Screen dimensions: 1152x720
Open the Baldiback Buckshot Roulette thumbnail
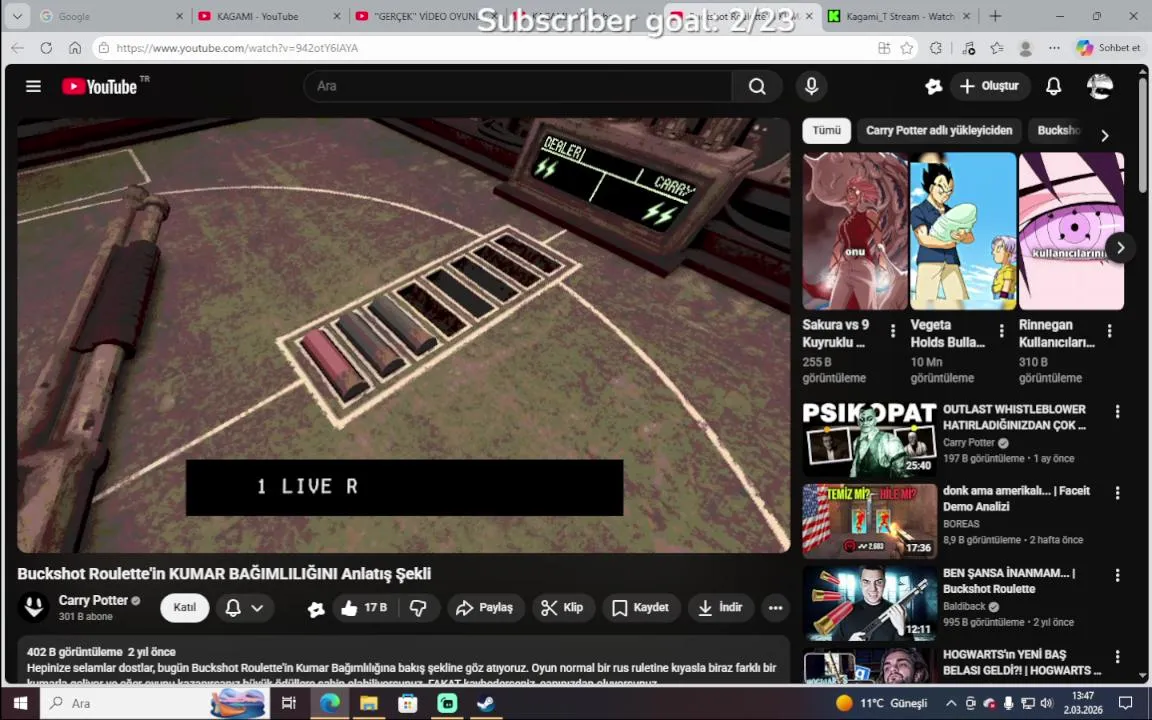tap(869, 602)
